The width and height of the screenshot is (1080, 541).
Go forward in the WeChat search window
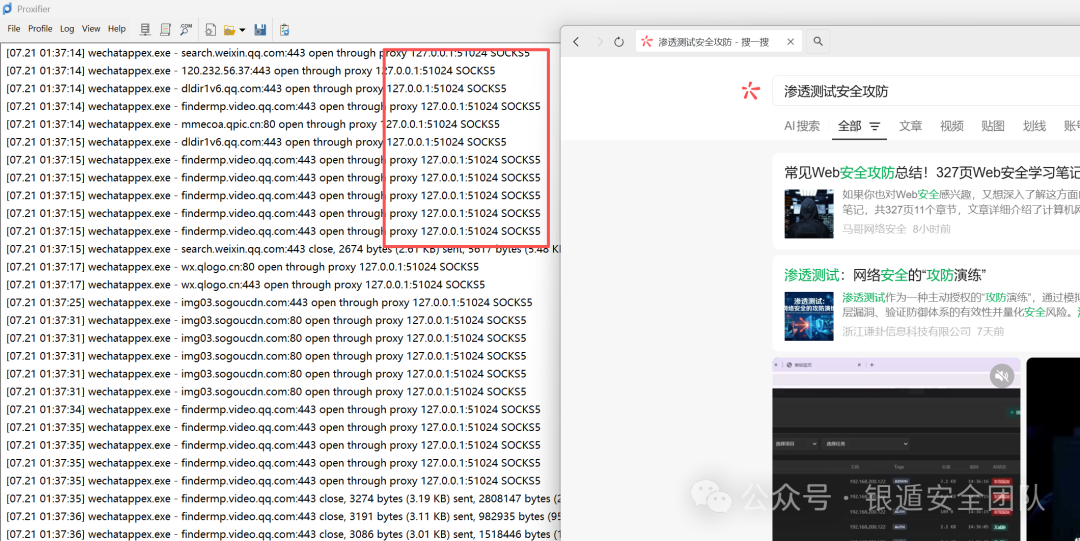click(x=599, y=42)
